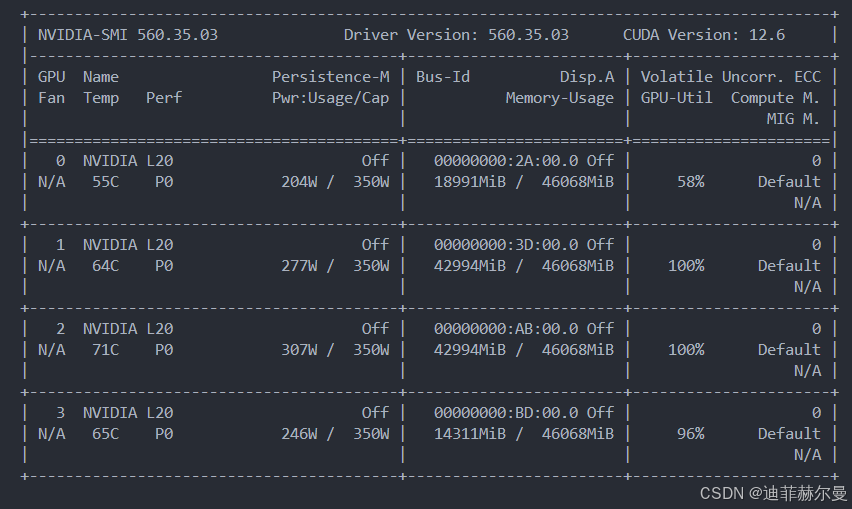Click the Disp.A header label
This screenshot has height=509, width=852.
[x=587, y=77]
